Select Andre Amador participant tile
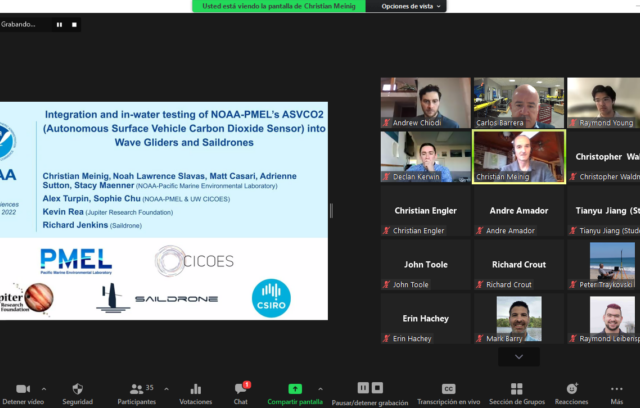This screenshot has width=640, height=408. (519, 211)
